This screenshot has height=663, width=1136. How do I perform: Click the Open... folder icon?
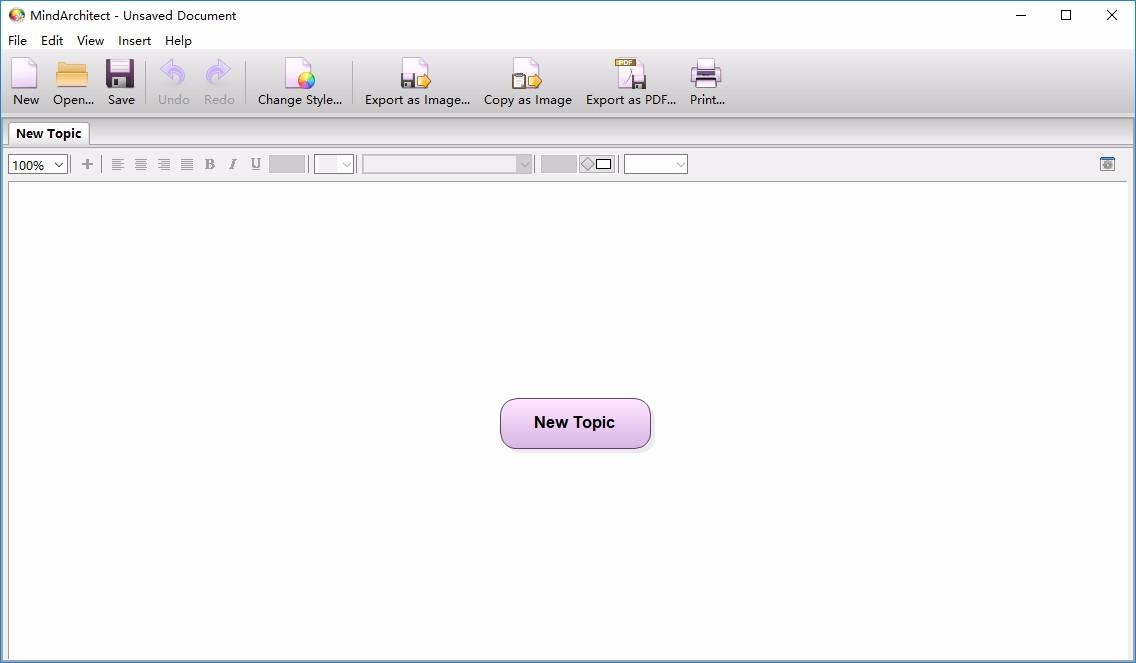click(72, 83)
